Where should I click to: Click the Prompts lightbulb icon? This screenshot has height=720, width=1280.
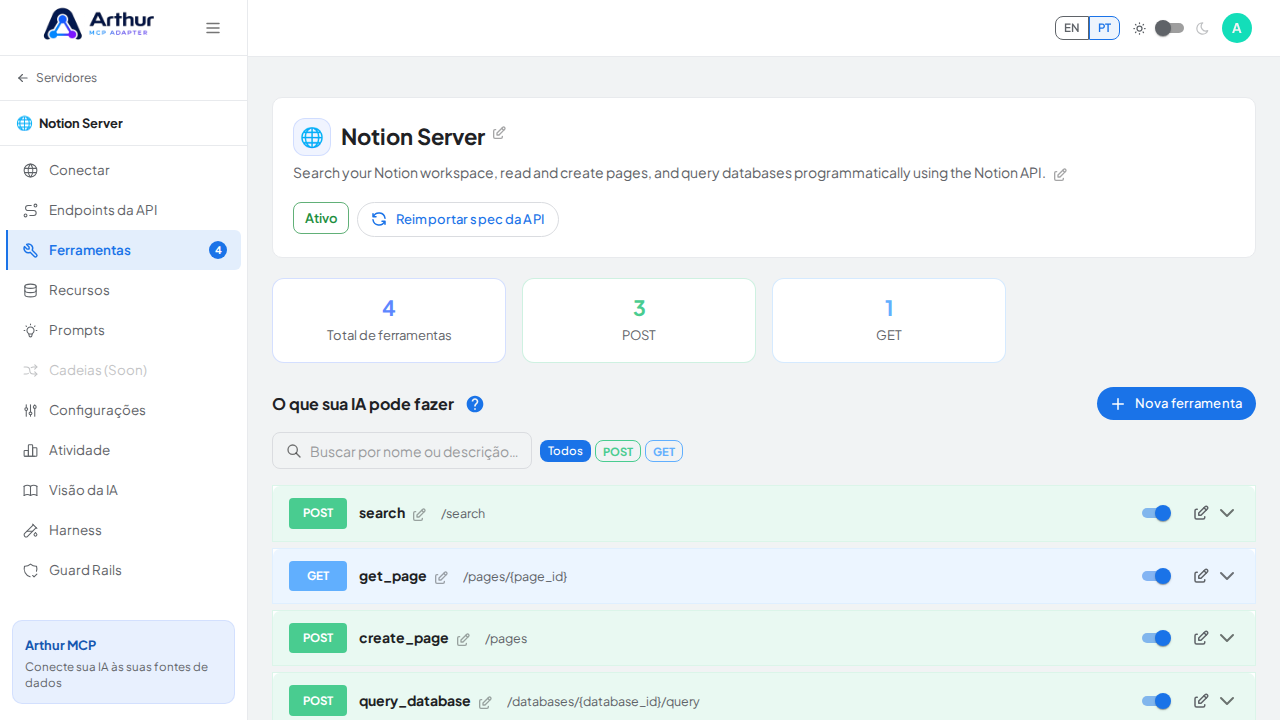tap(31, 330)
